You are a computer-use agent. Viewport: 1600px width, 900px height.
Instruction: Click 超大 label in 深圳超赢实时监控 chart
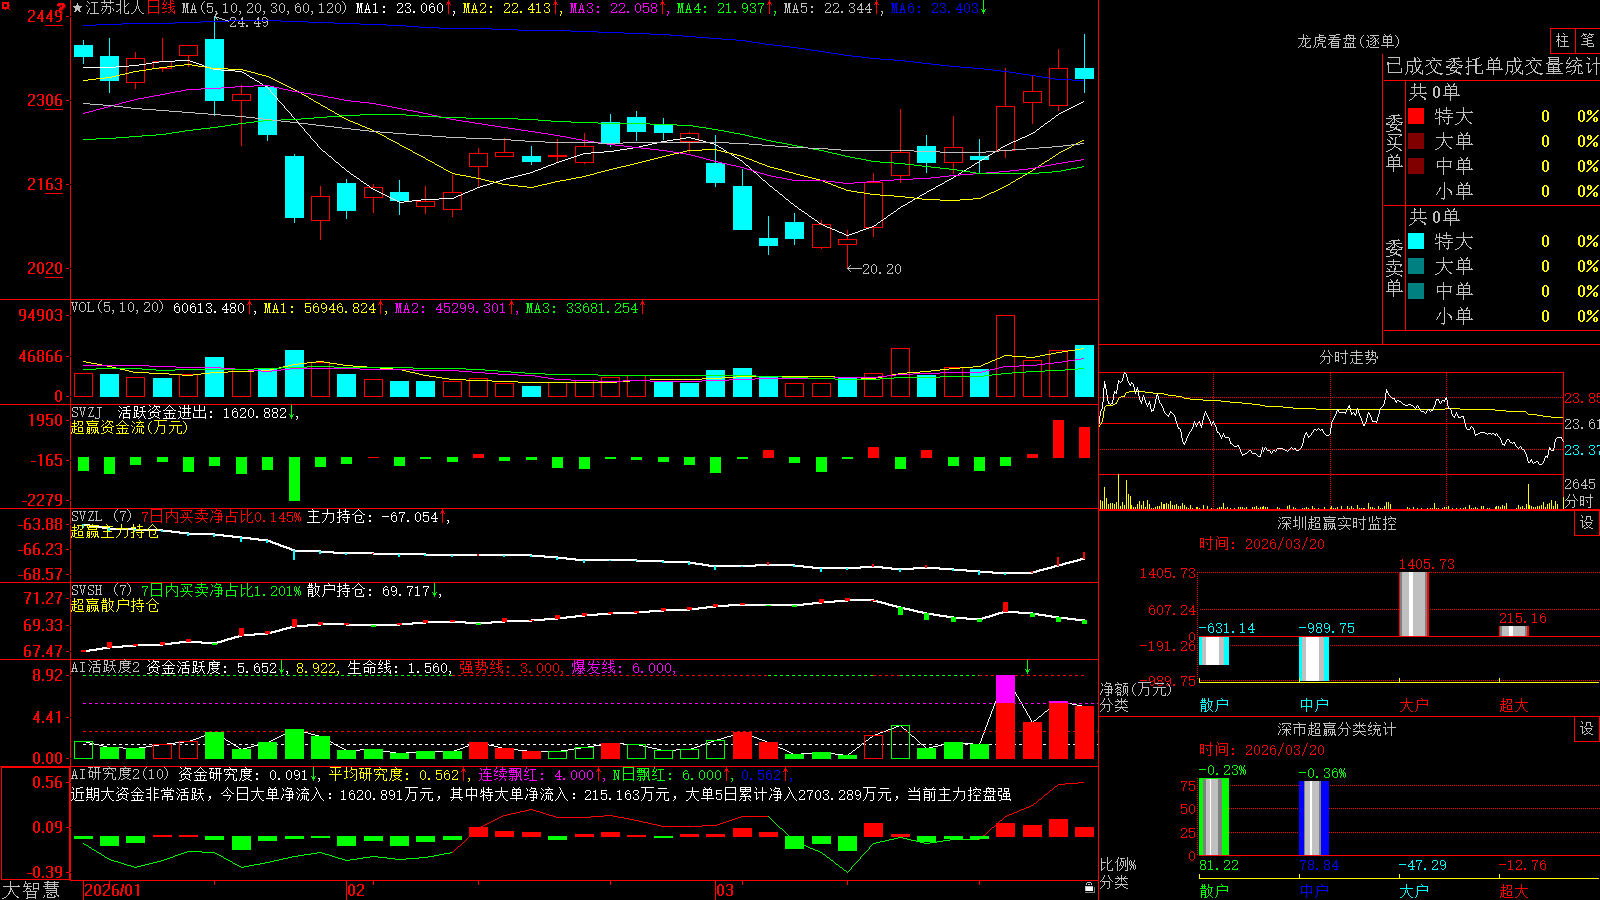coord(1514,705)
